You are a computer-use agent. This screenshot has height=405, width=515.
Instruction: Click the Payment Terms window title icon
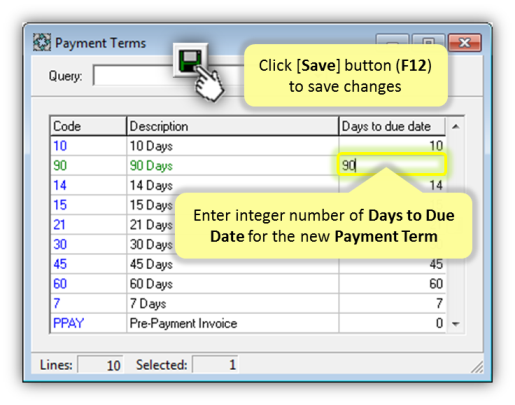42,42
